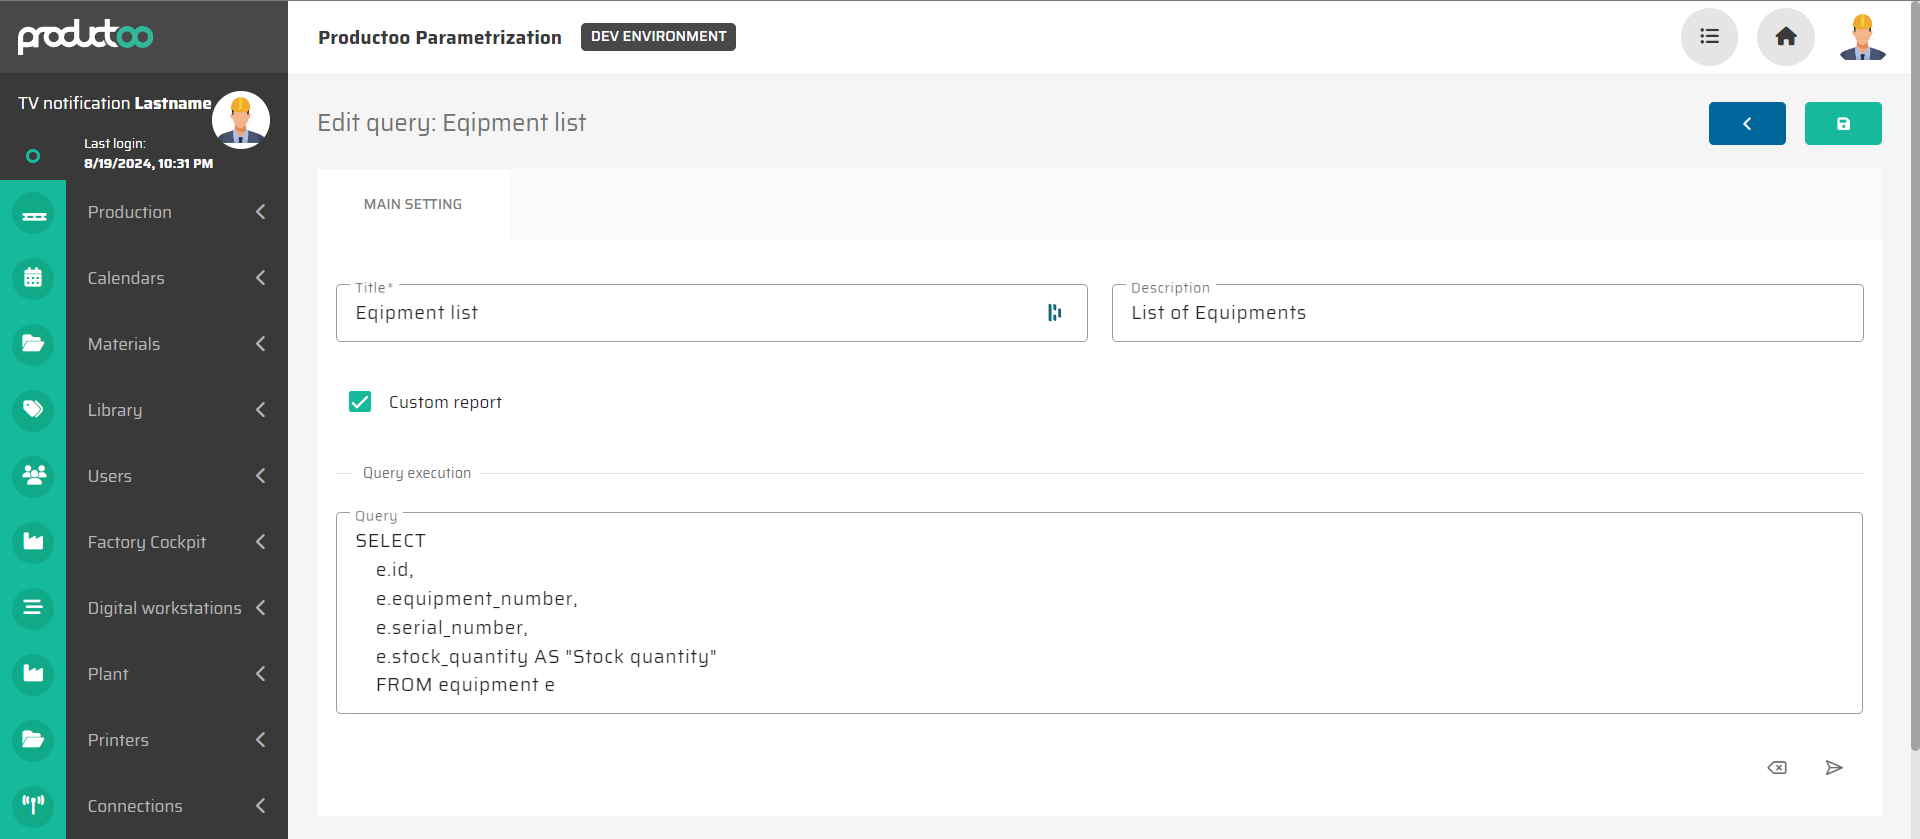Click the productoo logo
The height and width of the screenshot is (839, 1920).
coord(85,36)
